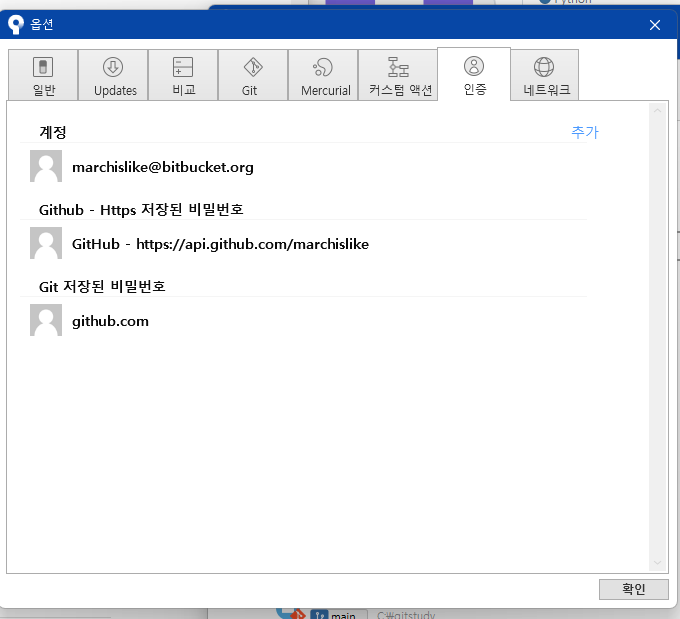The image size is (680, 619).
Task: Click the 추가 add account link
Action: coord(585,132)
